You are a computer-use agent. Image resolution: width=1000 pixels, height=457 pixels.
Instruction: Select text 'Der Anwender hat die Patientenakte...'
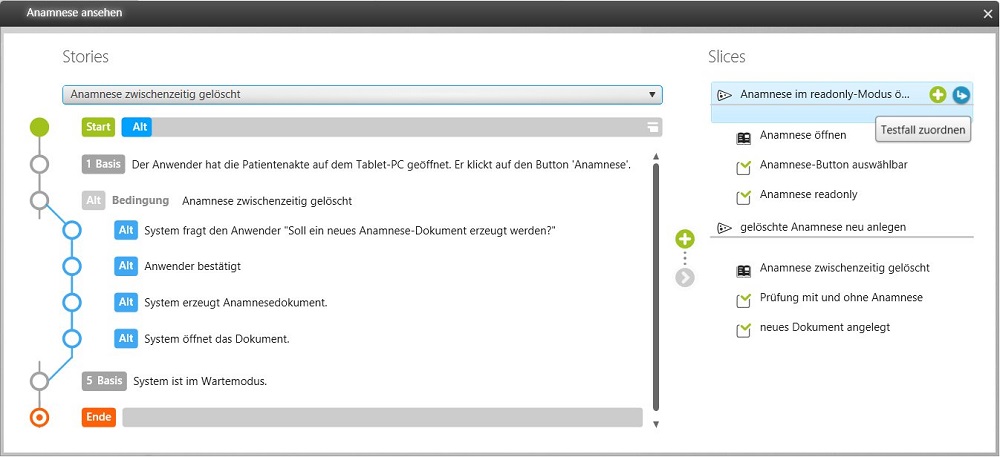381,164
